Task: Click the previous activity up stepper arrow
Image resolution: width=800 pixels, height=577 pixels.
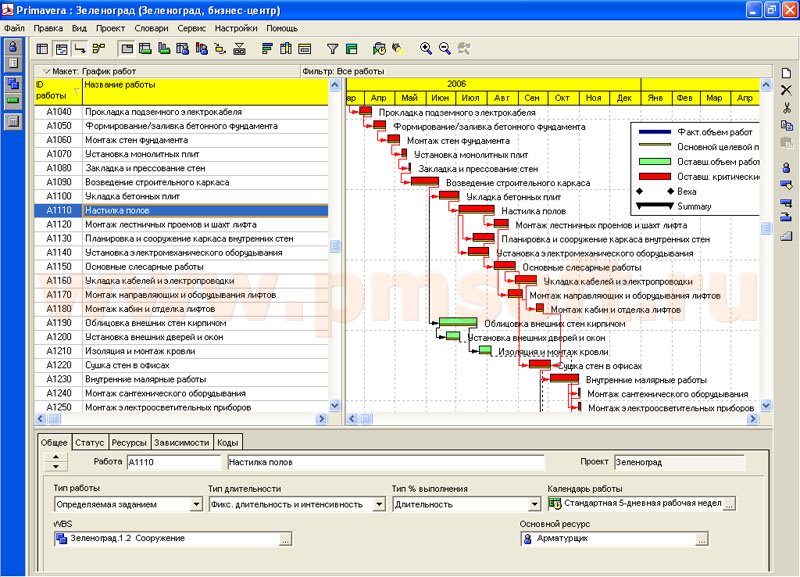Action: (56, 458)
